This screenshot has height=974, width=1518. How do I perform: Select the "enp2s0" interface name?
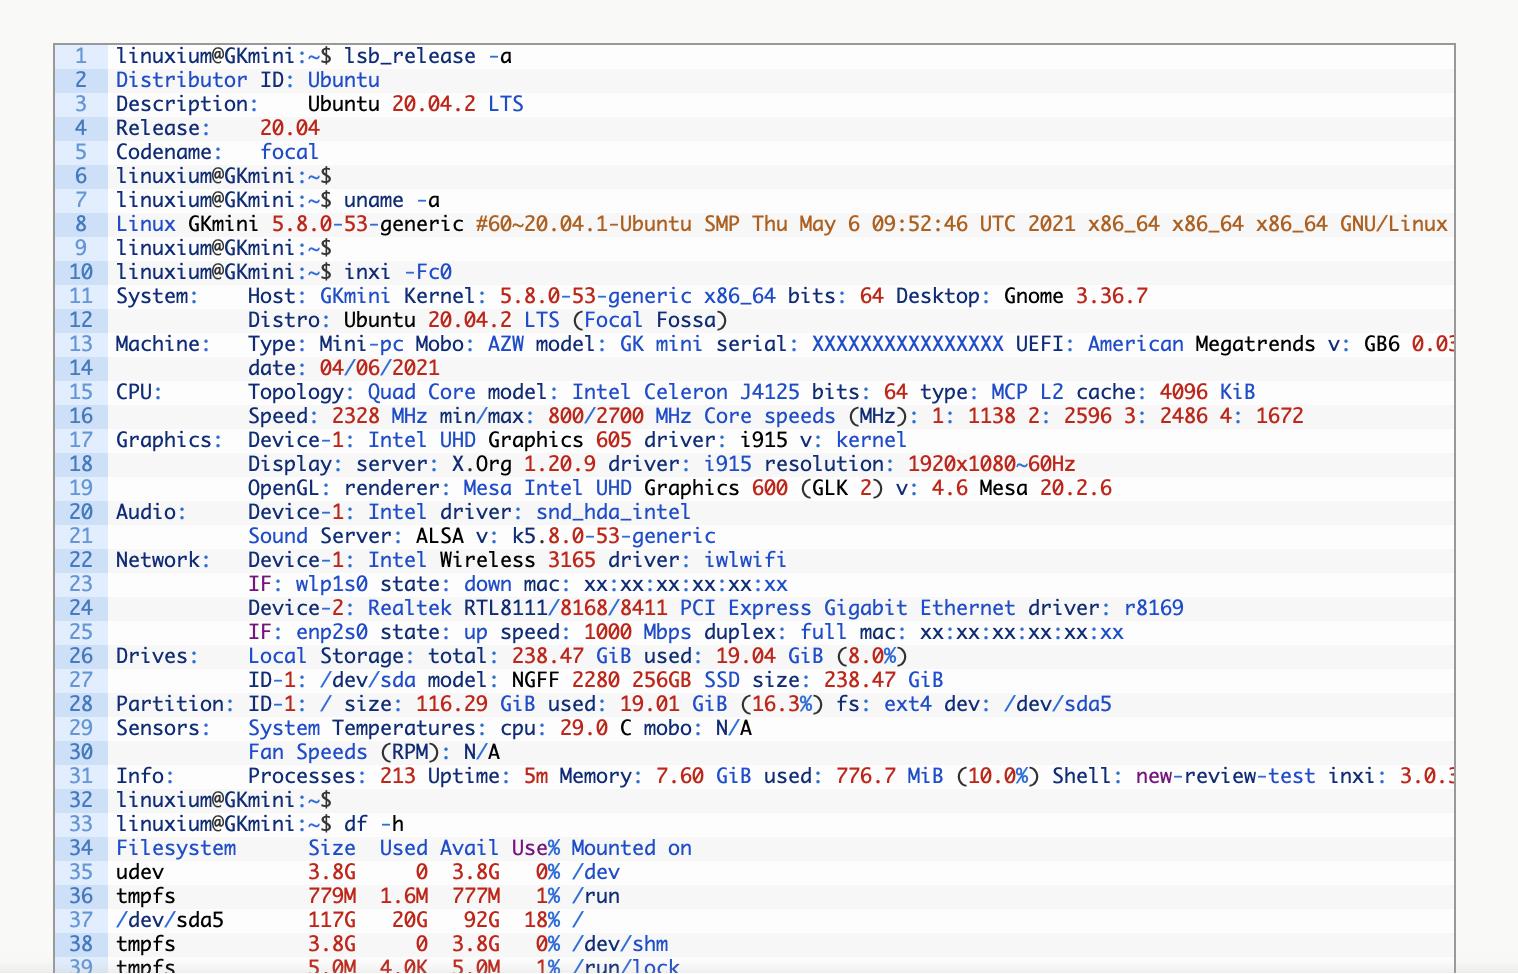tap(331, 632)
